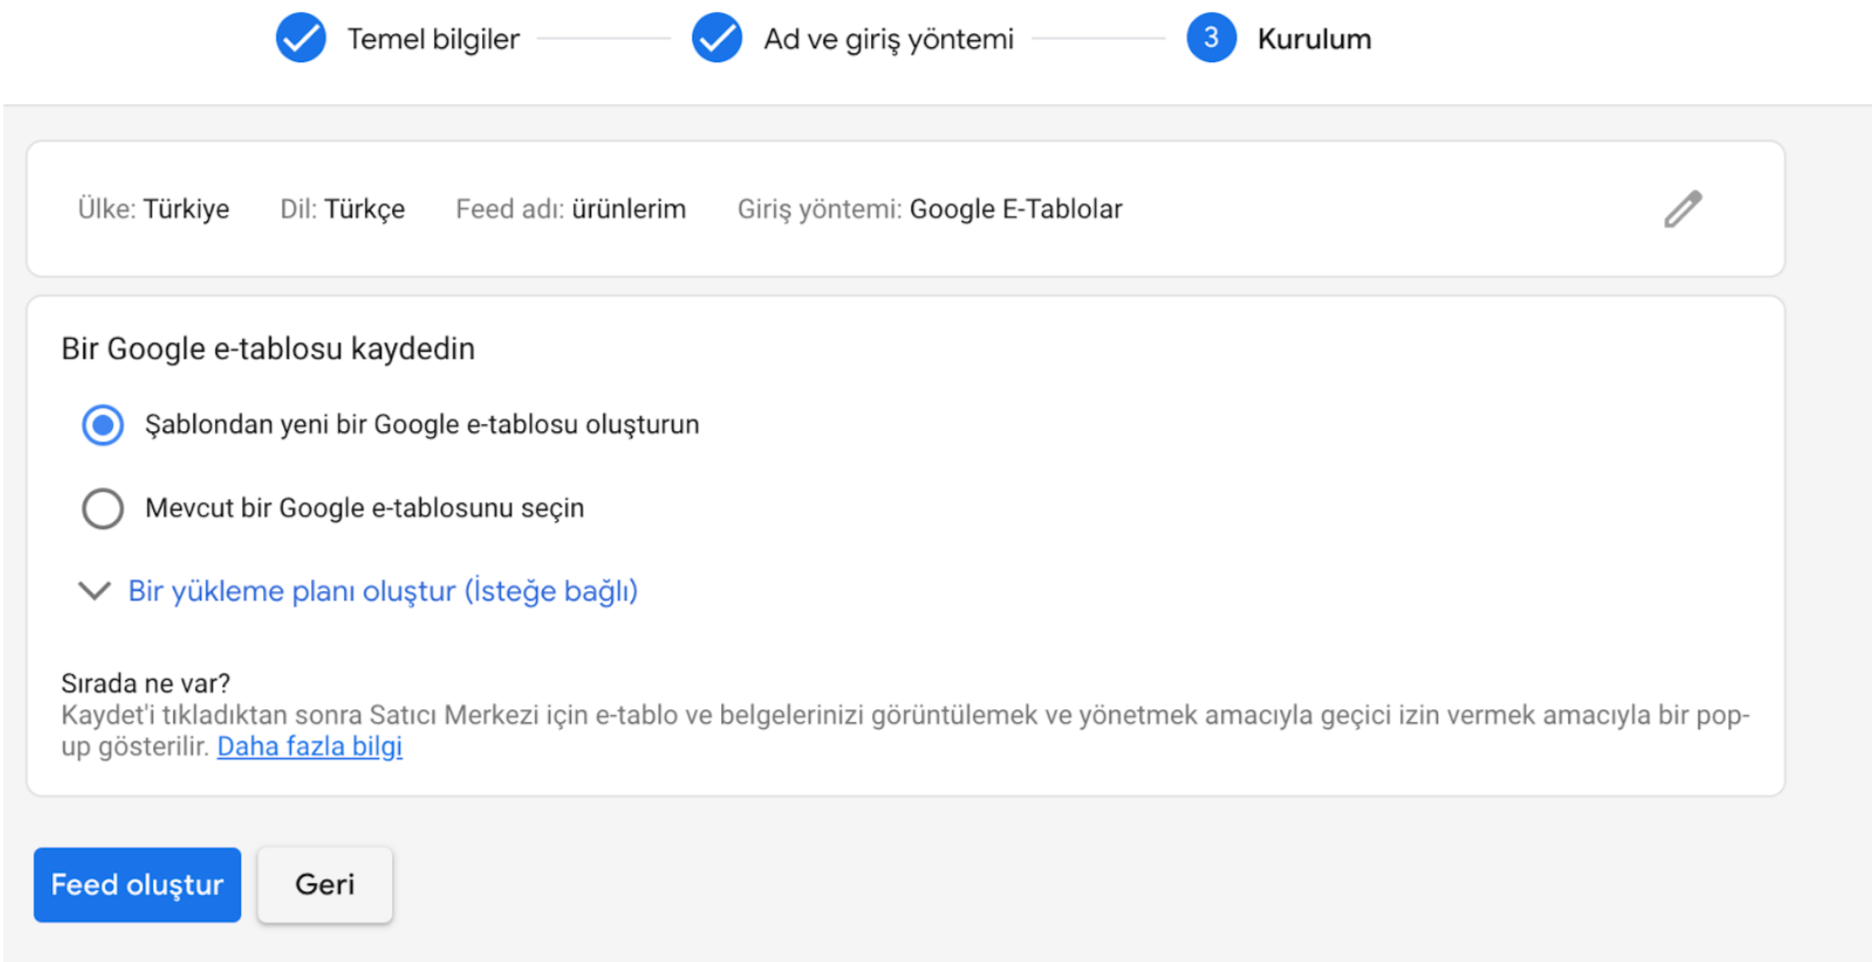The width and height of the screenshot is (1872, 962).
Task: Click the "Temel bilgiler" step label
Action: pyautogui.click(x=433, y=38)
